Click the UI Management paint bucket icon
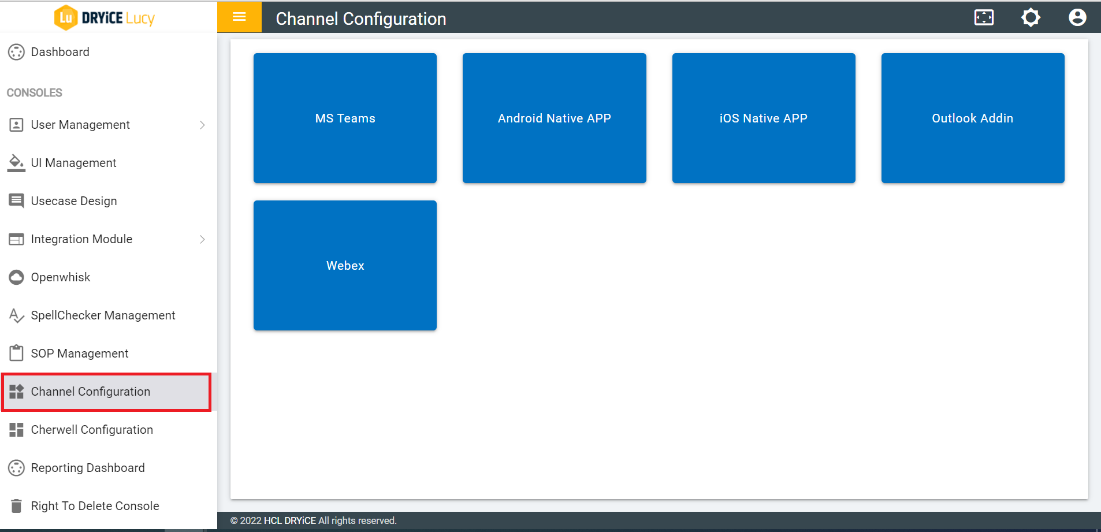This screenshot has height=532, width=1101. (x=16, y=163)
